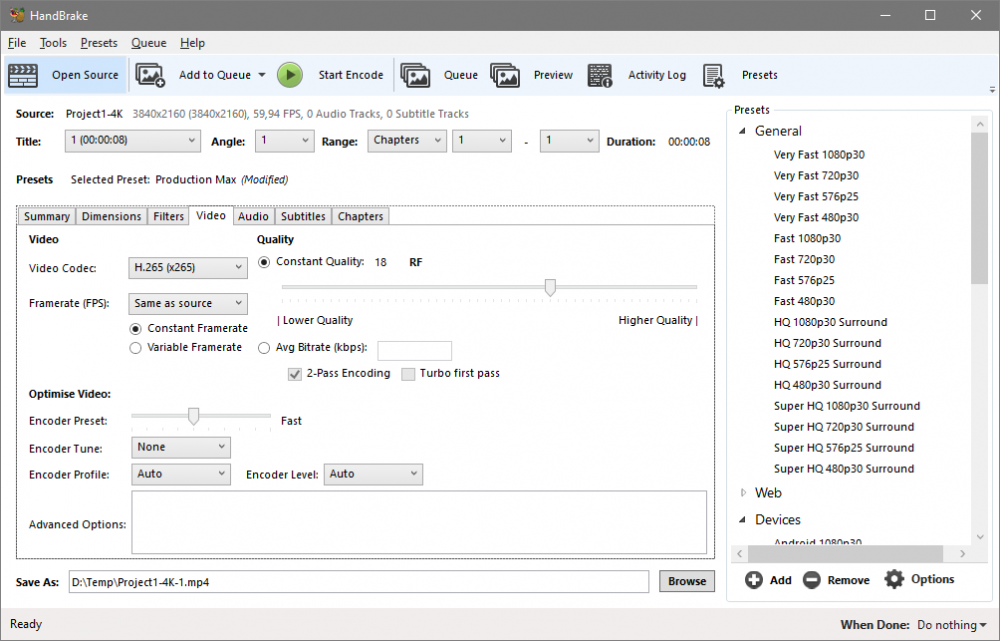
Task: Click the Remove preset minus icon
Action: coord(811,580)
